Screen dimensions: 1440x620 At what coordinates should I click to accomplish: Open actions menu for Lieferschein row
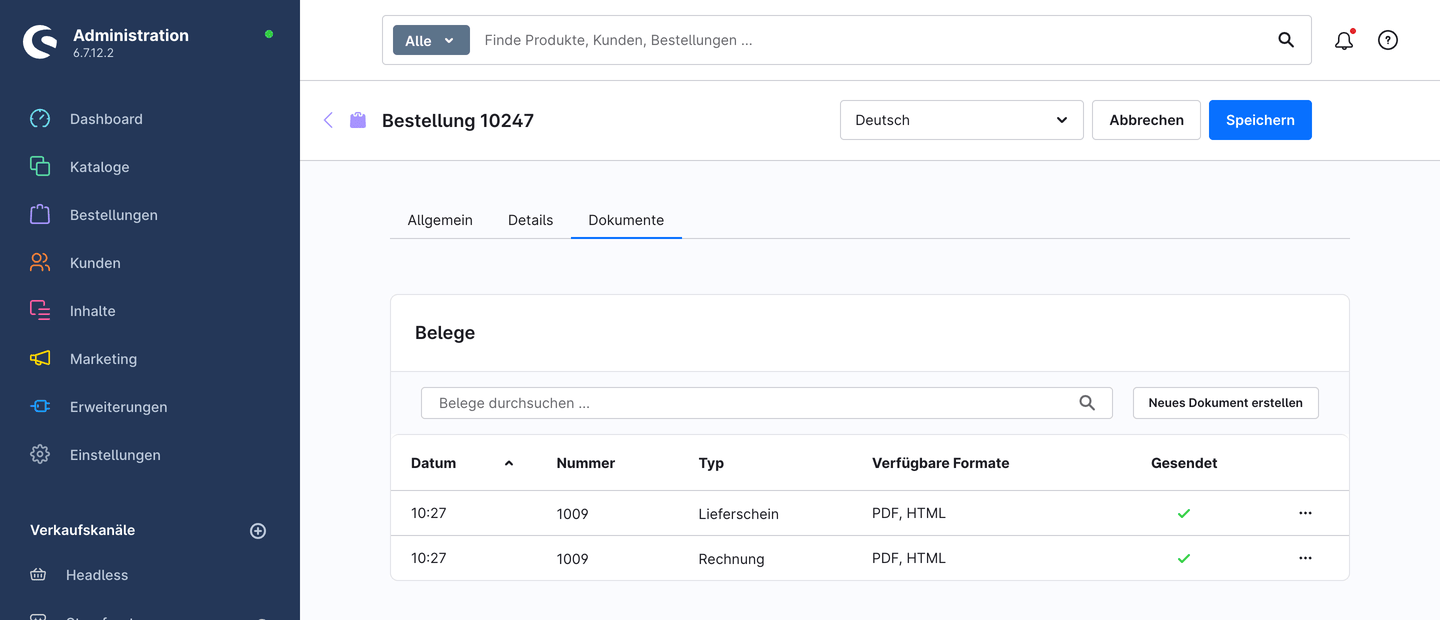[1305, 513]
